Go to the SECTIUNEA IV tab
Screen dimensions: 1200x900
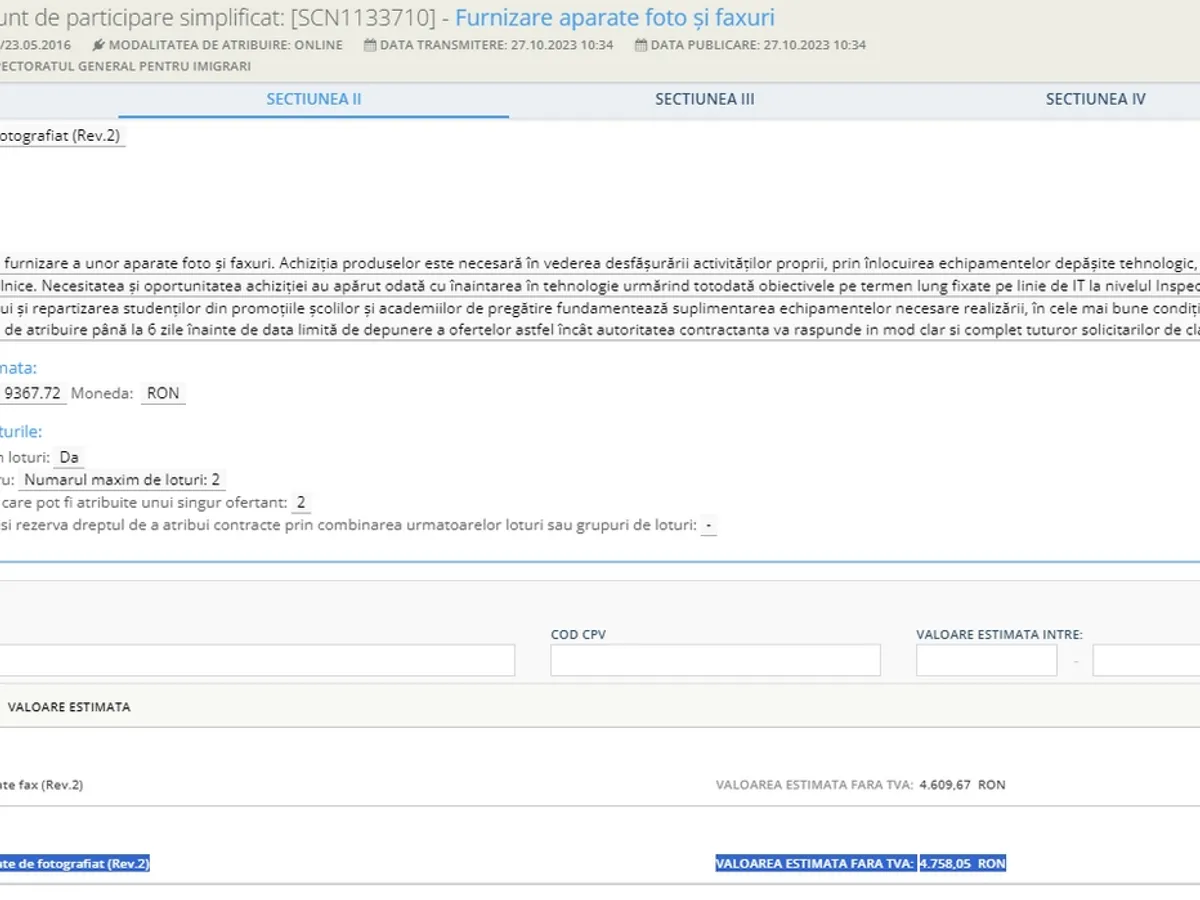[1095, 99]
